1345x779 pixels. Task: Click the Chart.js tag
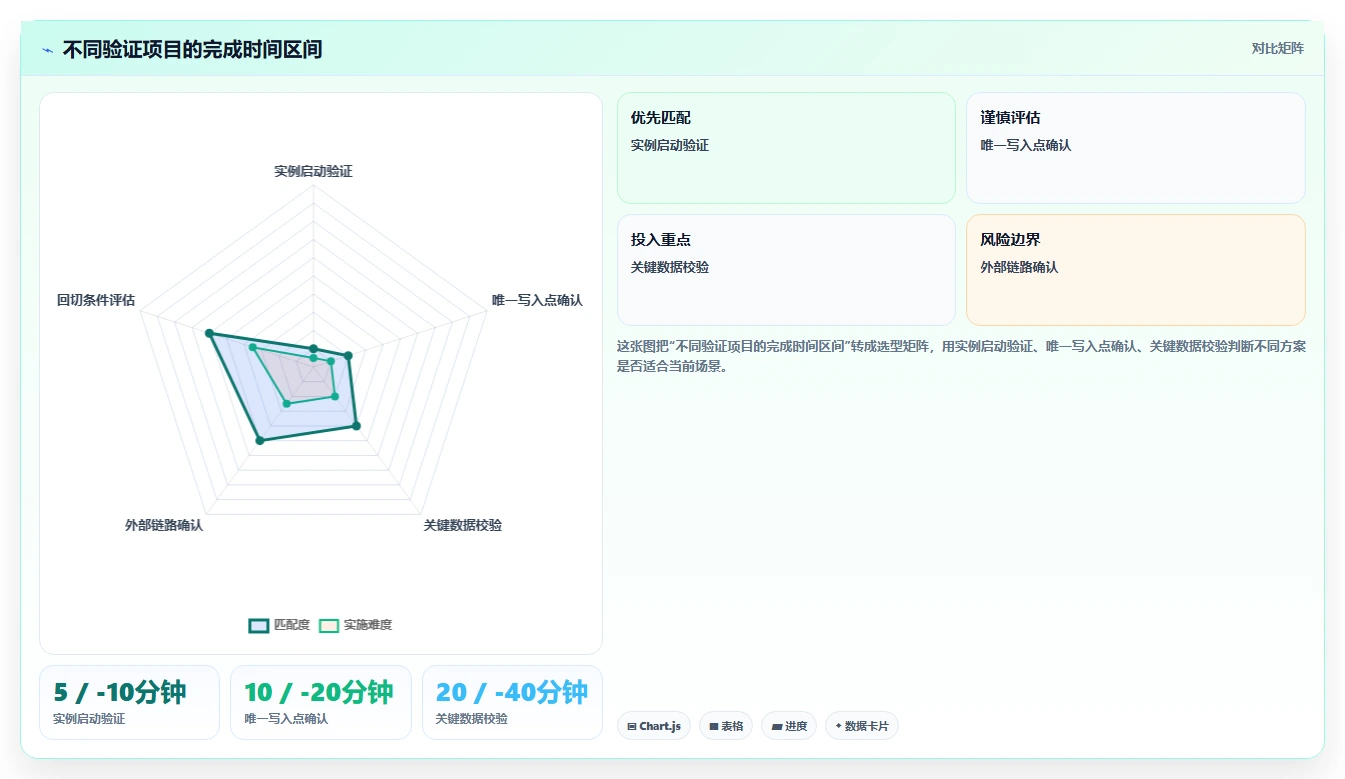click(x=654, y=726)
